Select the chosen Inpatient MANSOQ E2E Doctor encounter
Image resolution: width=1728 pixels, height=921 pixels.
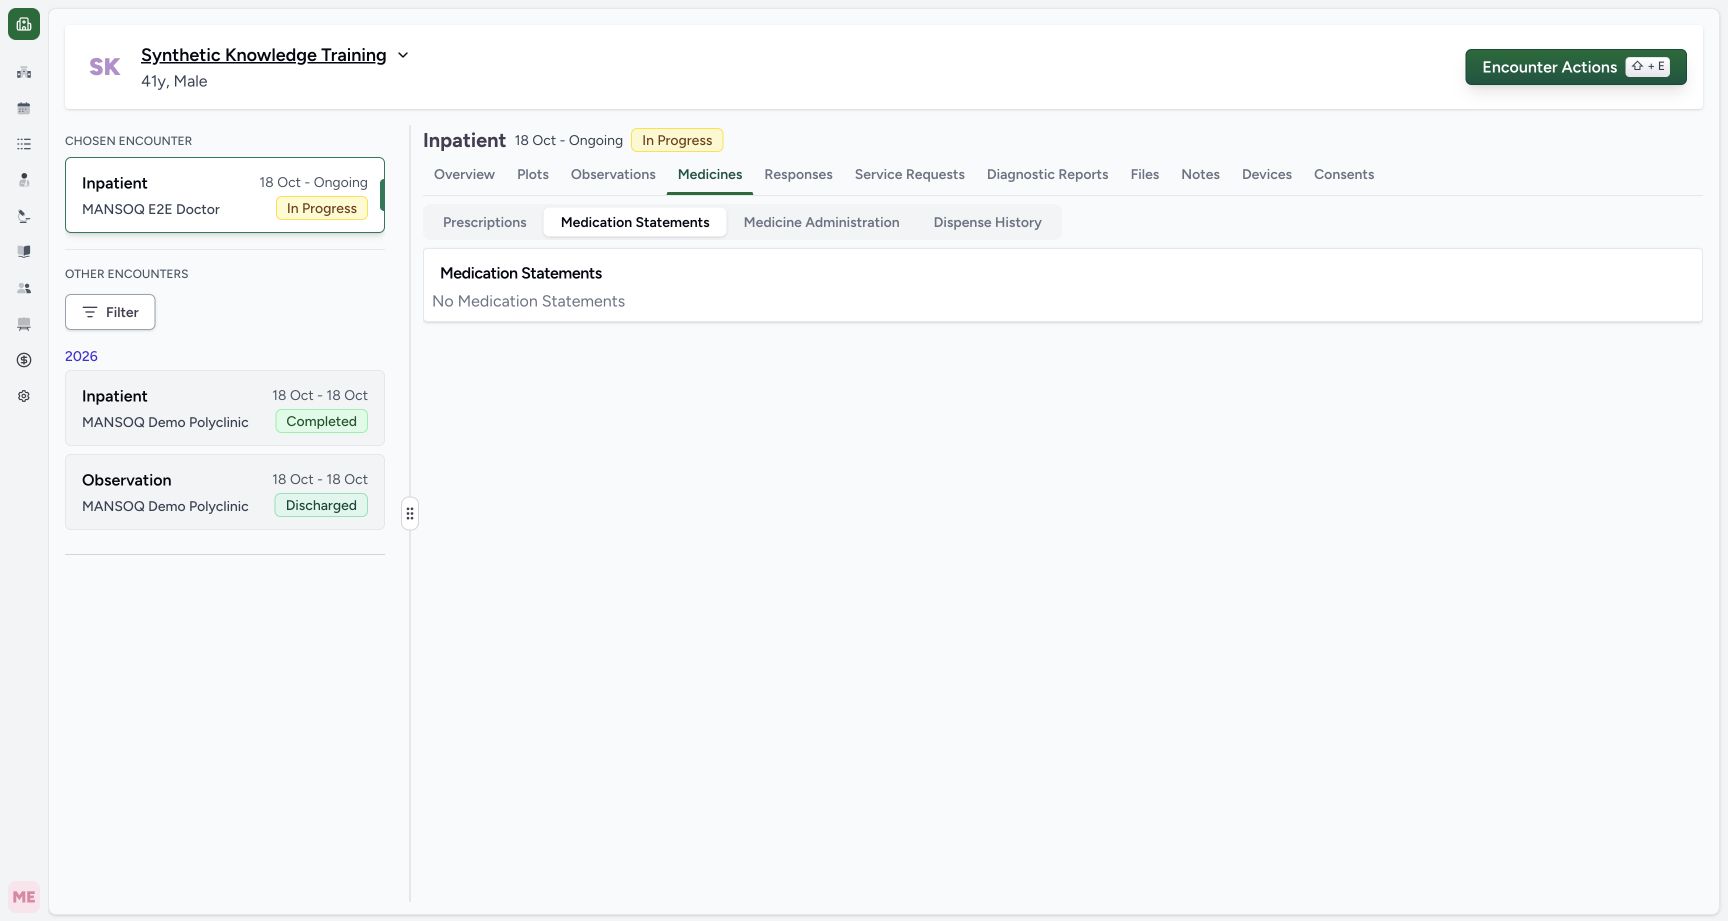pos(225,195)
